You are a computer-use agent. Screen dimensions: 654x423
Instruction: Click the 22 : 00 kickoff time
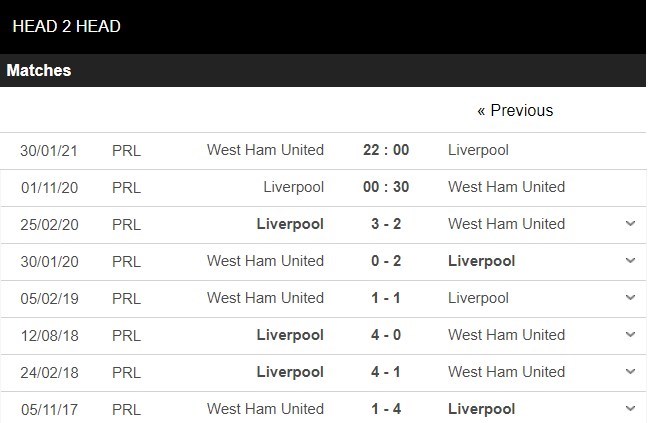[x=386, y=150]
